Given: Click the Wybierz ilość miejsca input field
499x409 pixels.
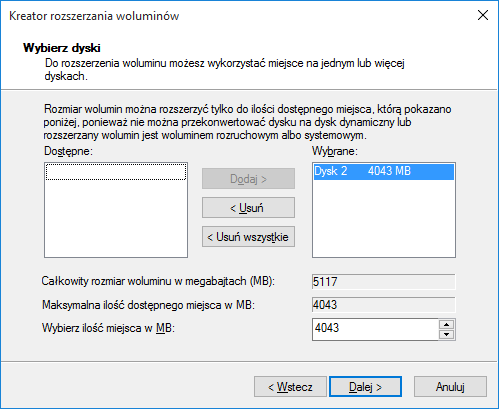Looking at the screenshot, I should [375, 329].
